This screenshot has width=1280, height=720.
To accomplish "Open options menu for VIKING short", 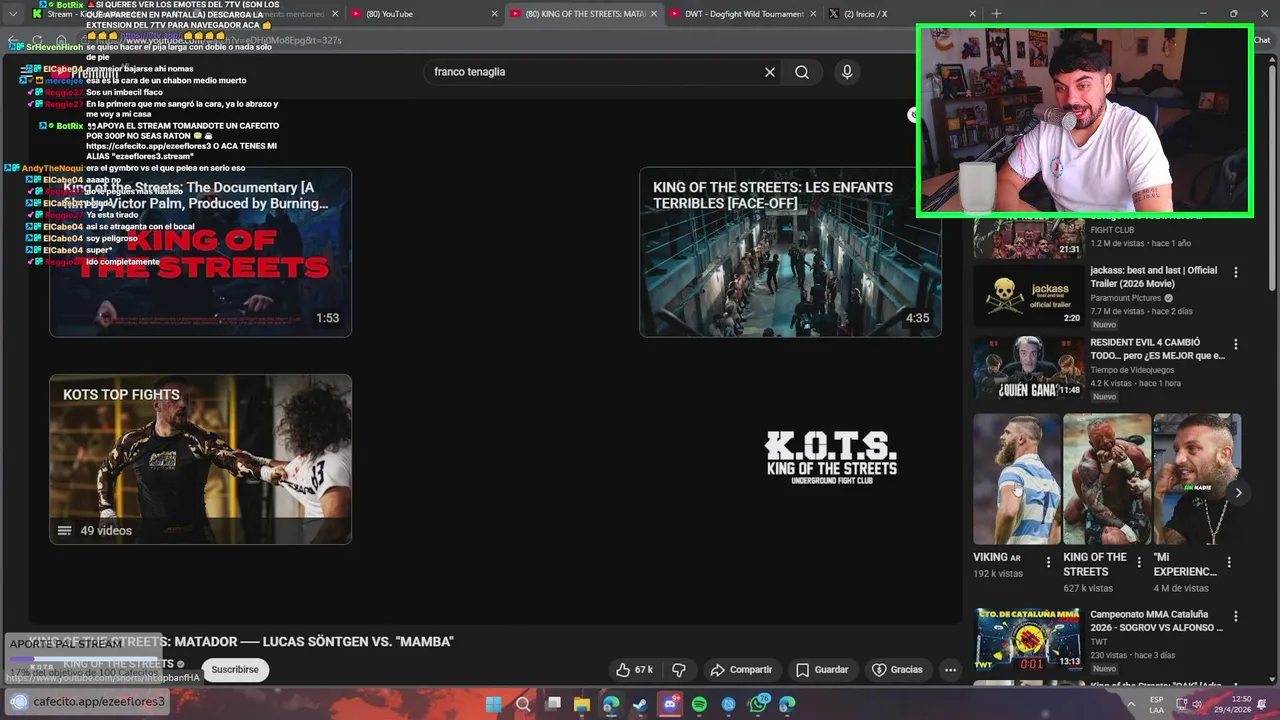I will [x=1049, y=562].
